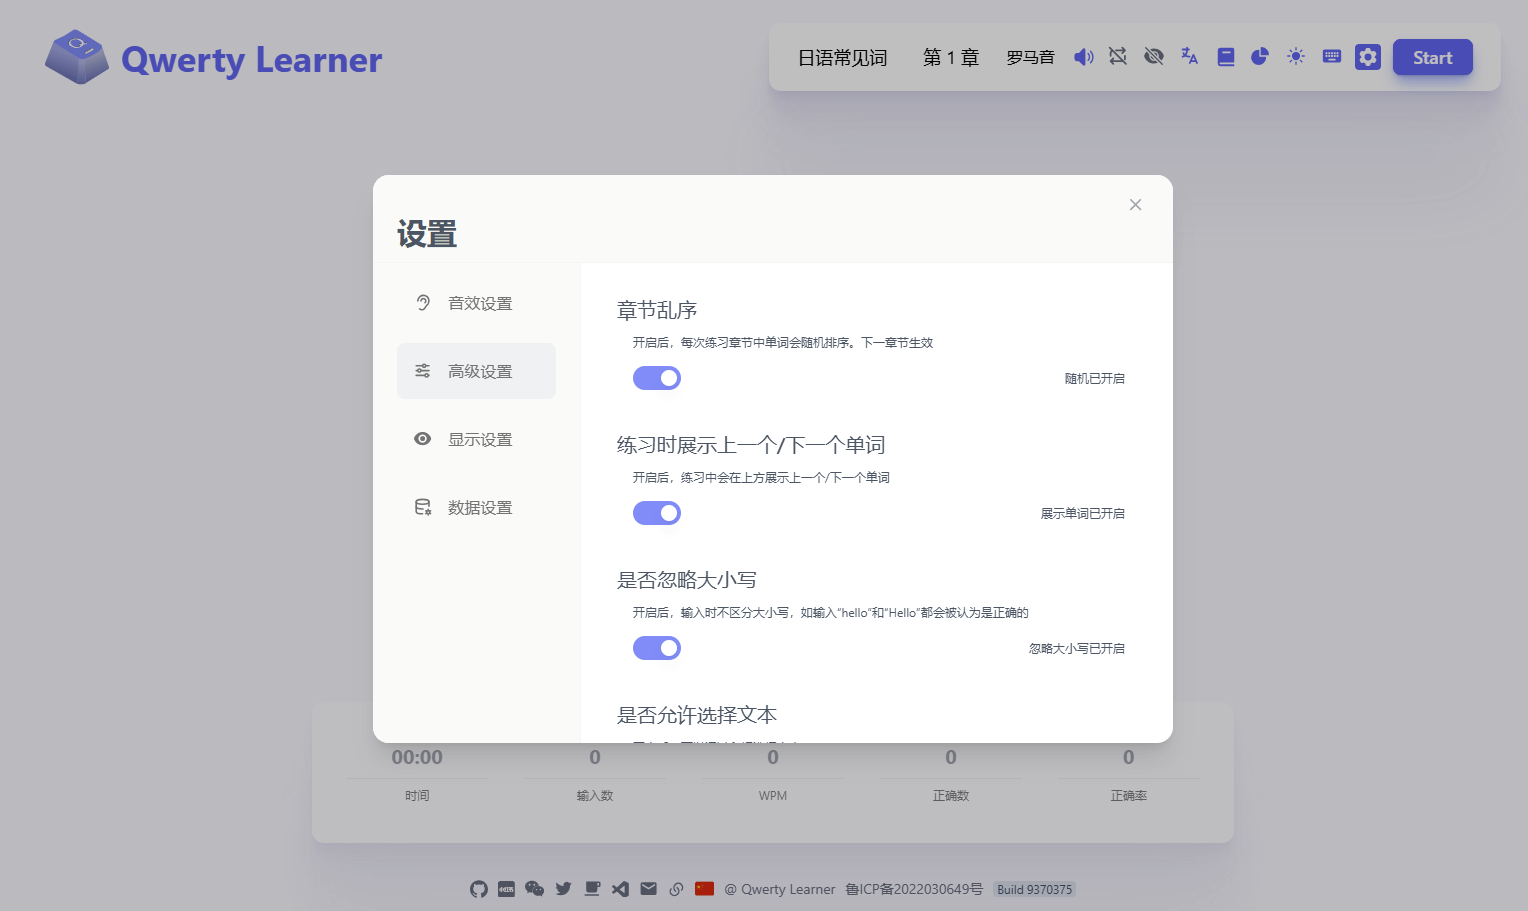Toggle the 练习时展示上一个/下一个单词 switch
The height and width of the screenshot is (911, 1528).
657,513
